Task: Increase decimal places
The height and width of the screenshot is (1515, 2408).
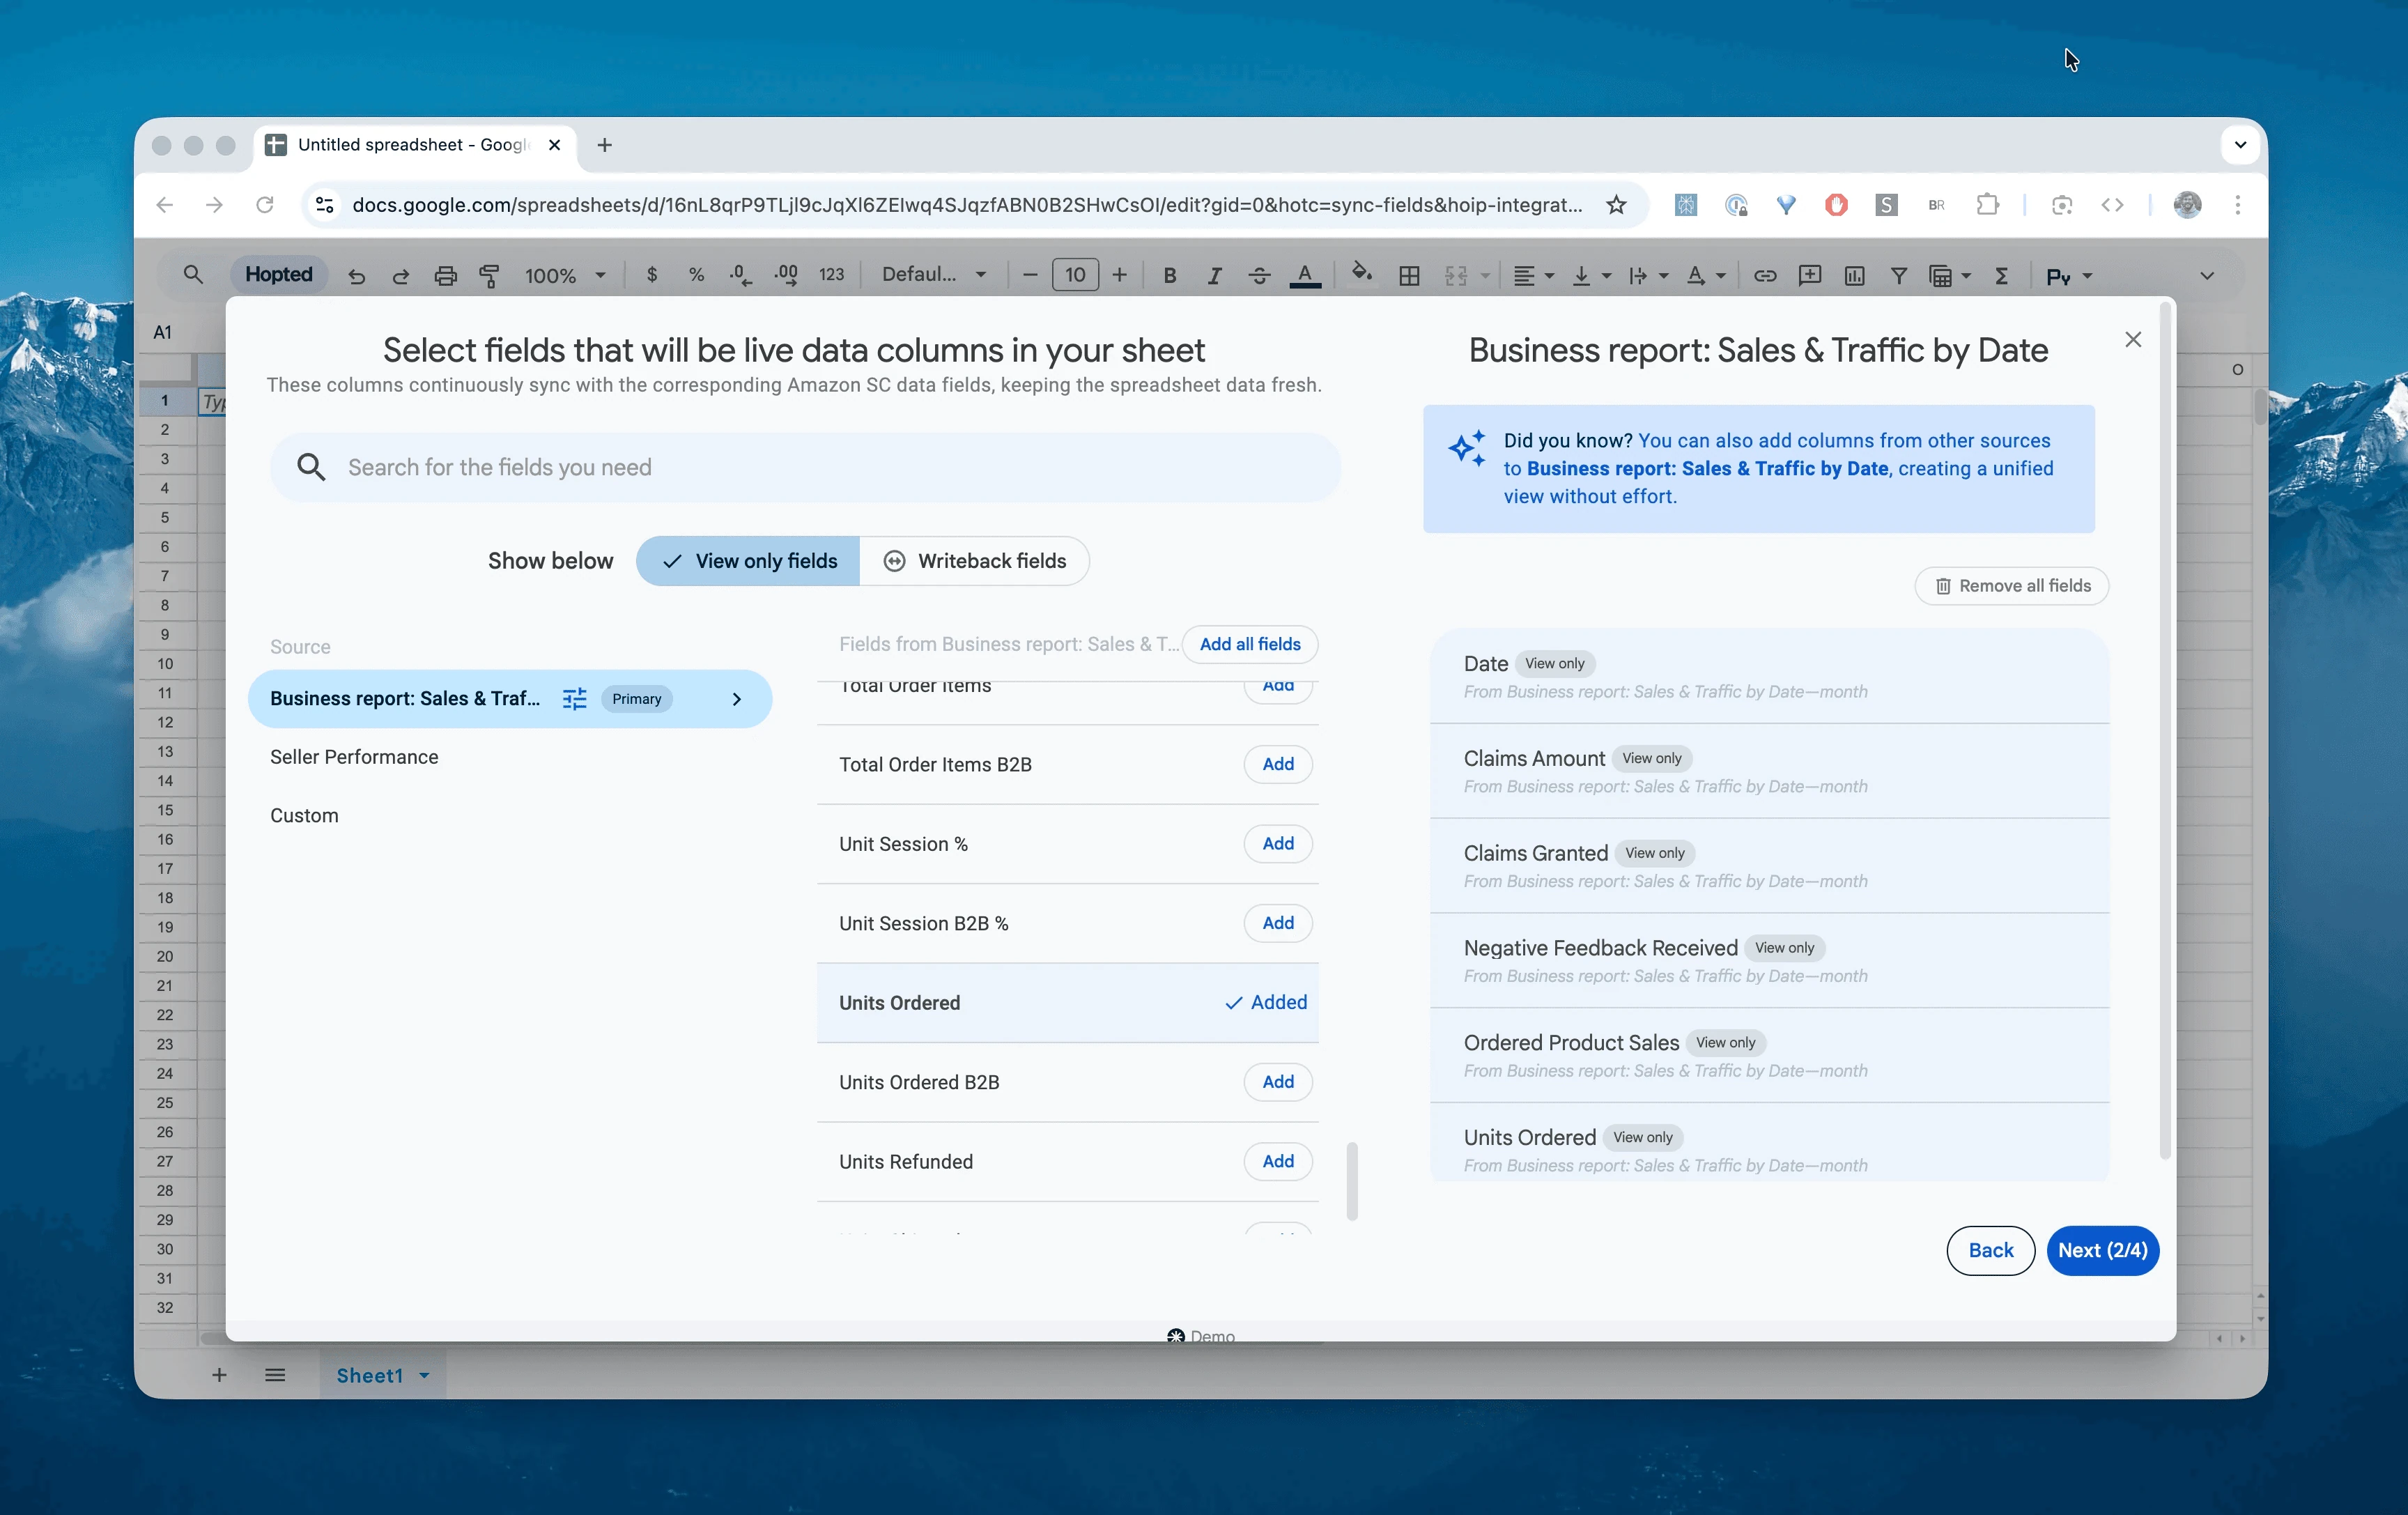Action: tap(787, 275)
